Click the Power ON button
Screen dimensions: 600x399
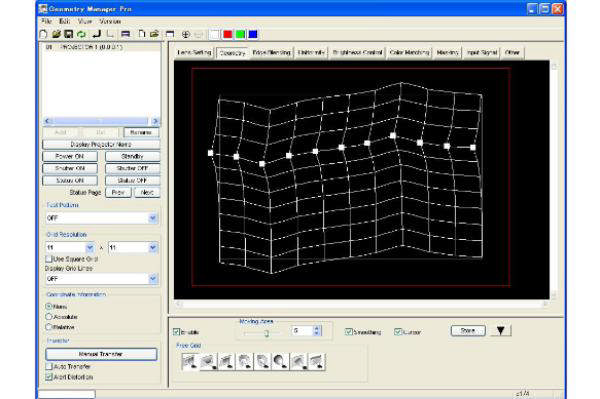(70, 156)
